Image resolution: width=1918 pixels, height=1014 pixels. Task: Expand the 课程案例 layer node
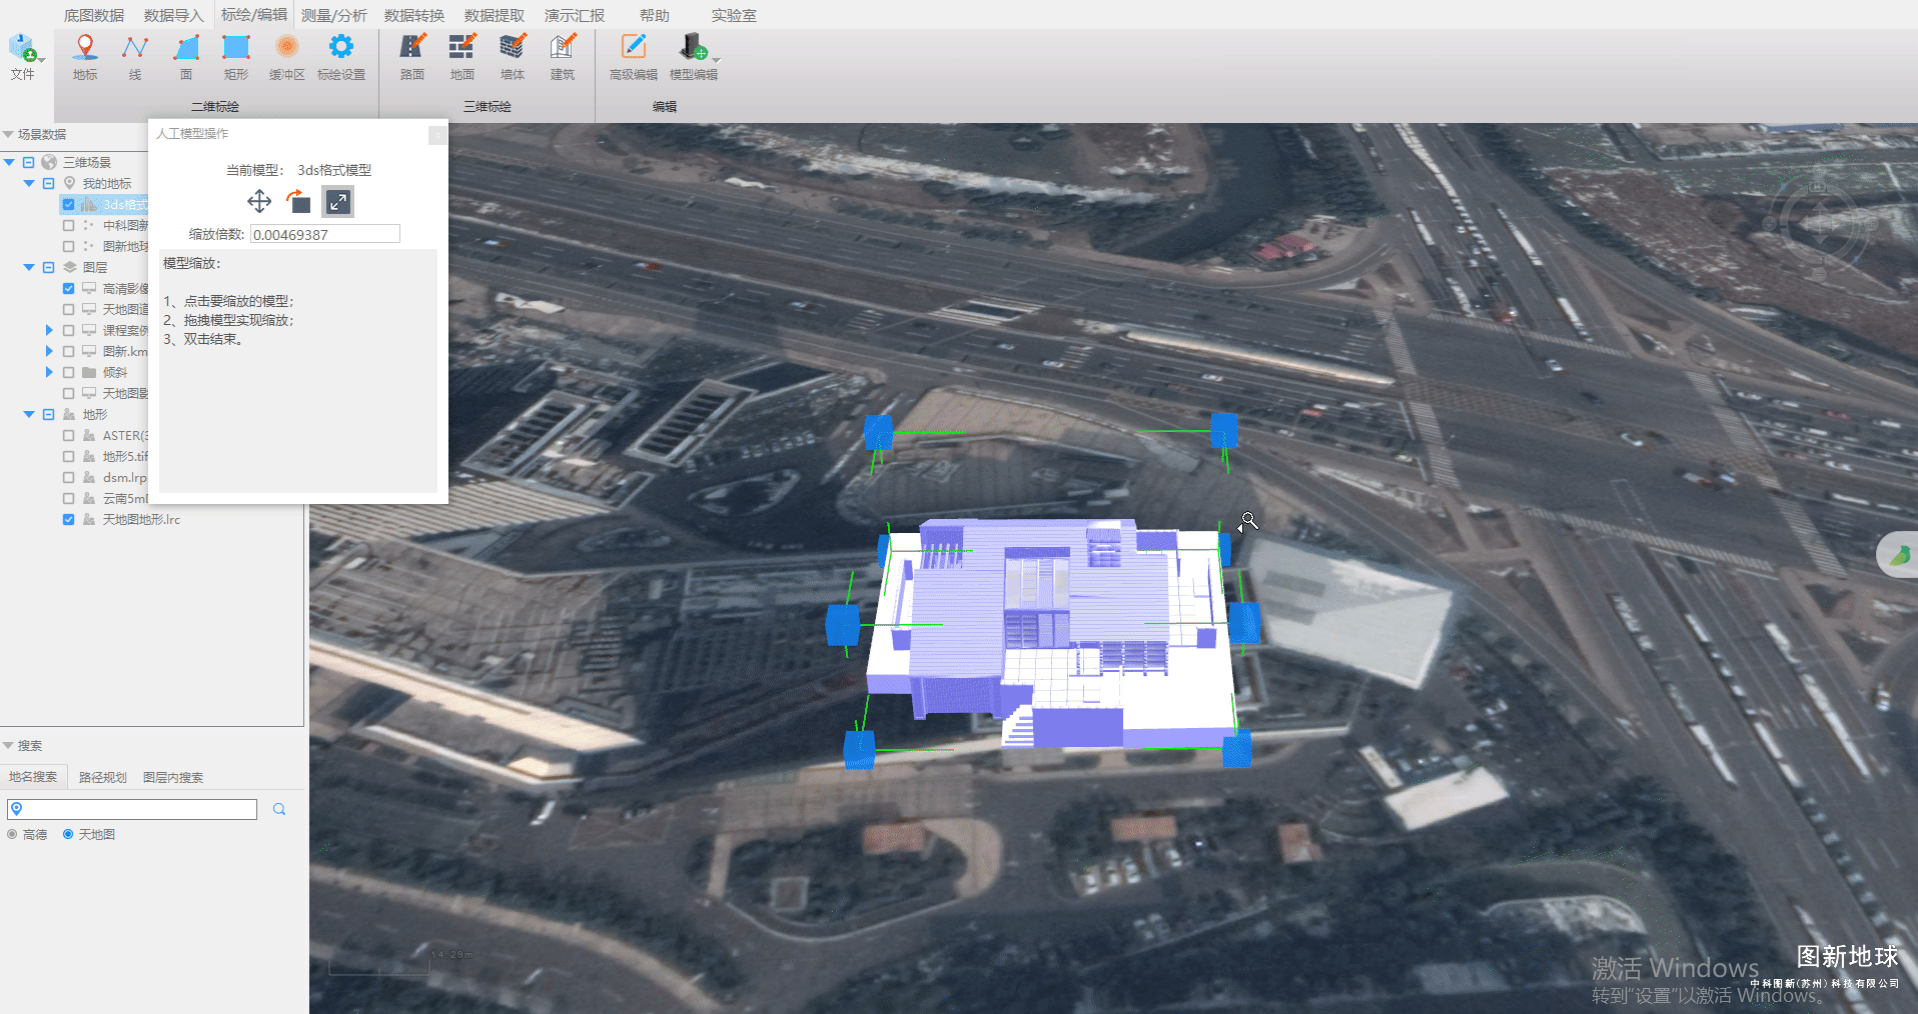pos(49,330)
